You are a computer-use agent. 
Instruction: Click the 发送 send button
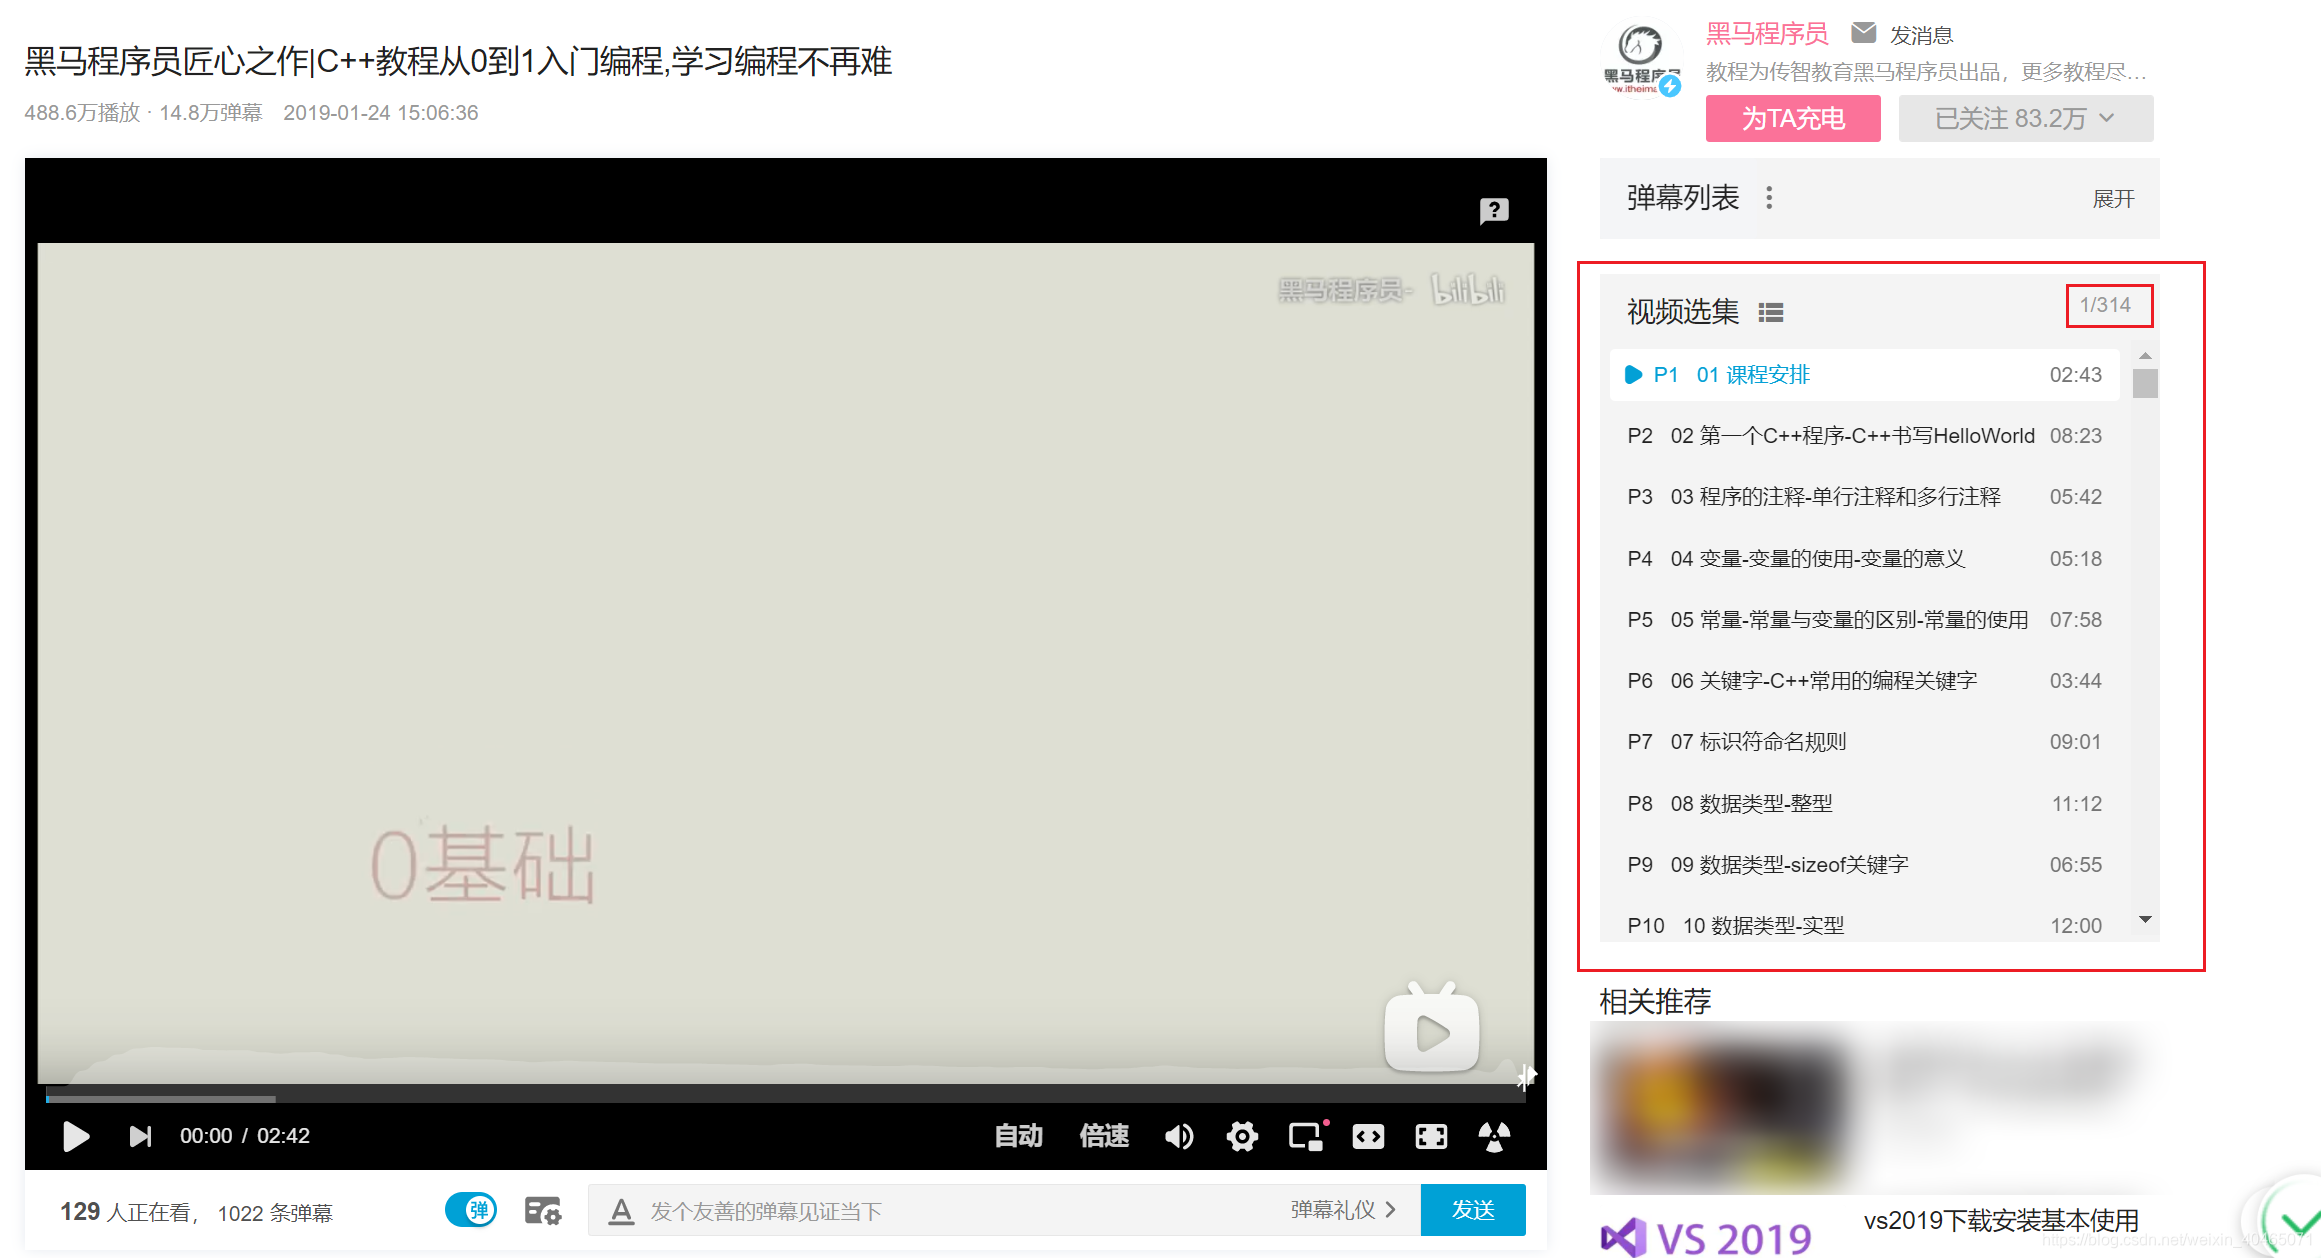coord(1472,1210)
